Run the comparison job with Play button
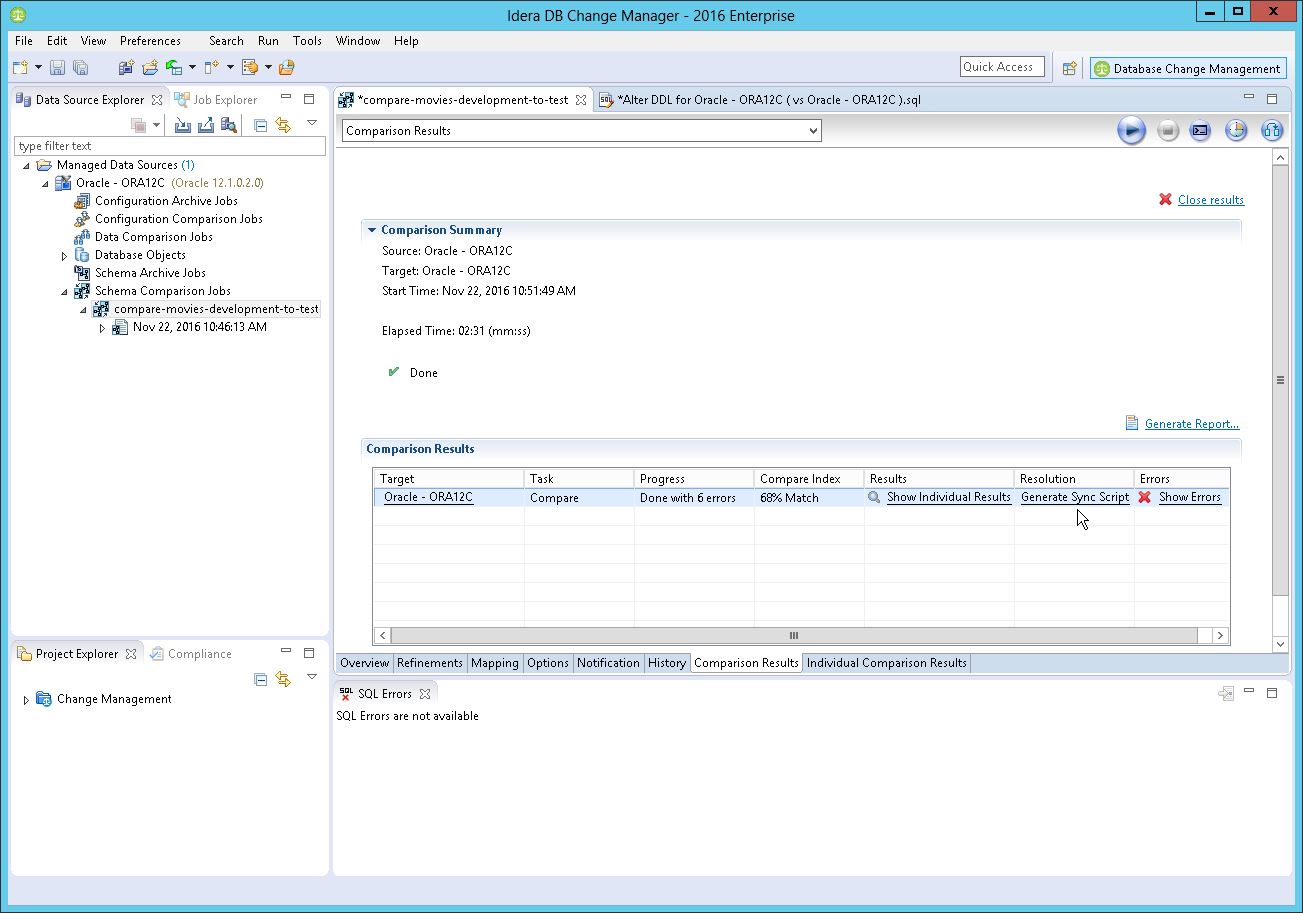The height and width of the screenshot is (913, 1303). [x=1131, y=130]
